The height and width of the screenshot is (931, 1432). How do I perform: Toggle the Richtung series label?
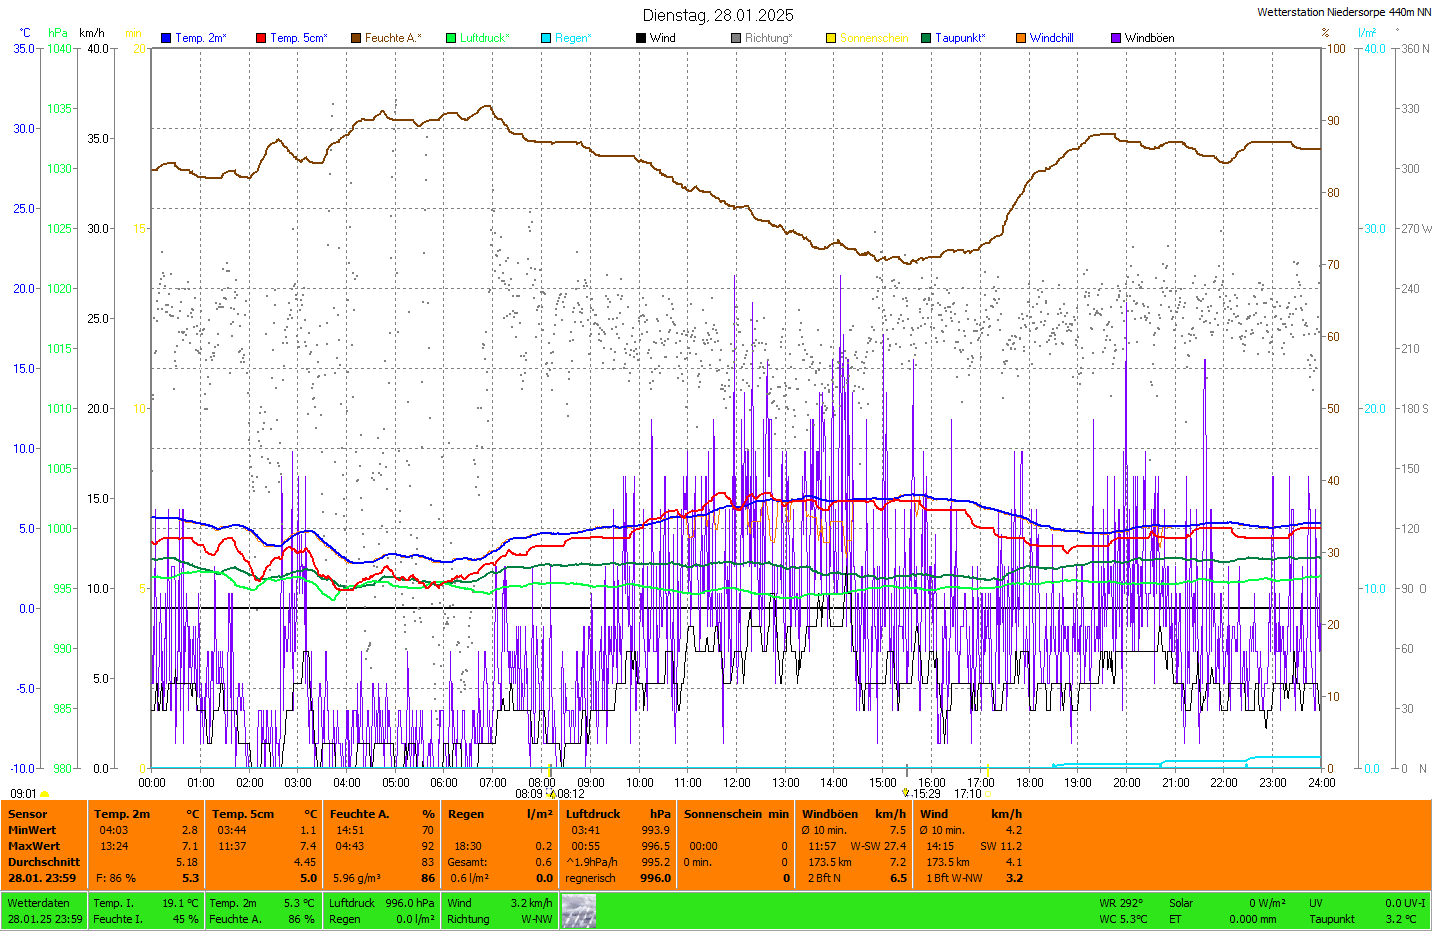point(768,38)
